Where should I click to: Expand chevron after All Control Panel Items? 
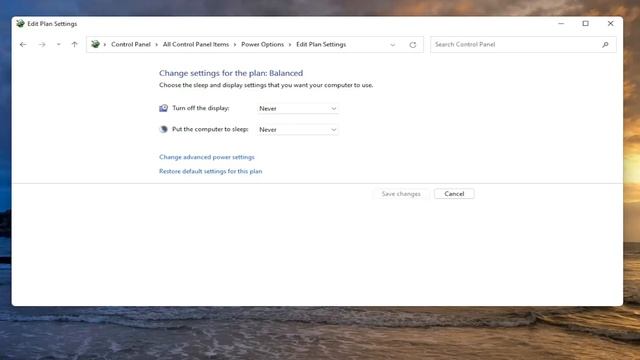point(235,44)
